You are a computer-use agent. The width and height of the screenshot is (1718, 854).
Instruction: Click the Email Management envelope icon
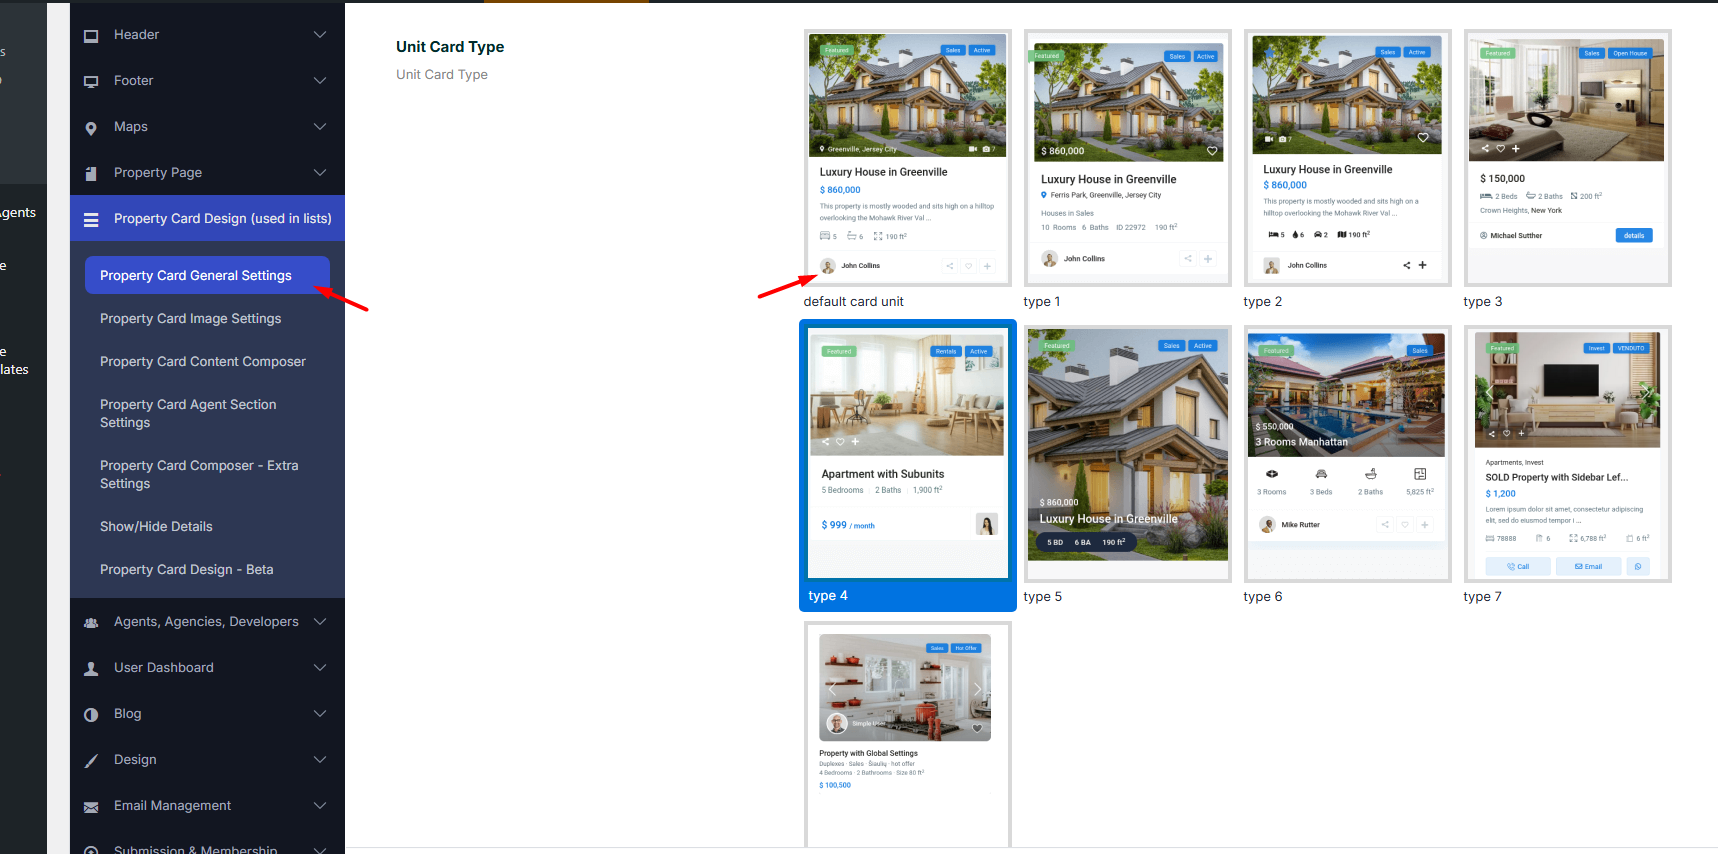[x=91, y=807]
